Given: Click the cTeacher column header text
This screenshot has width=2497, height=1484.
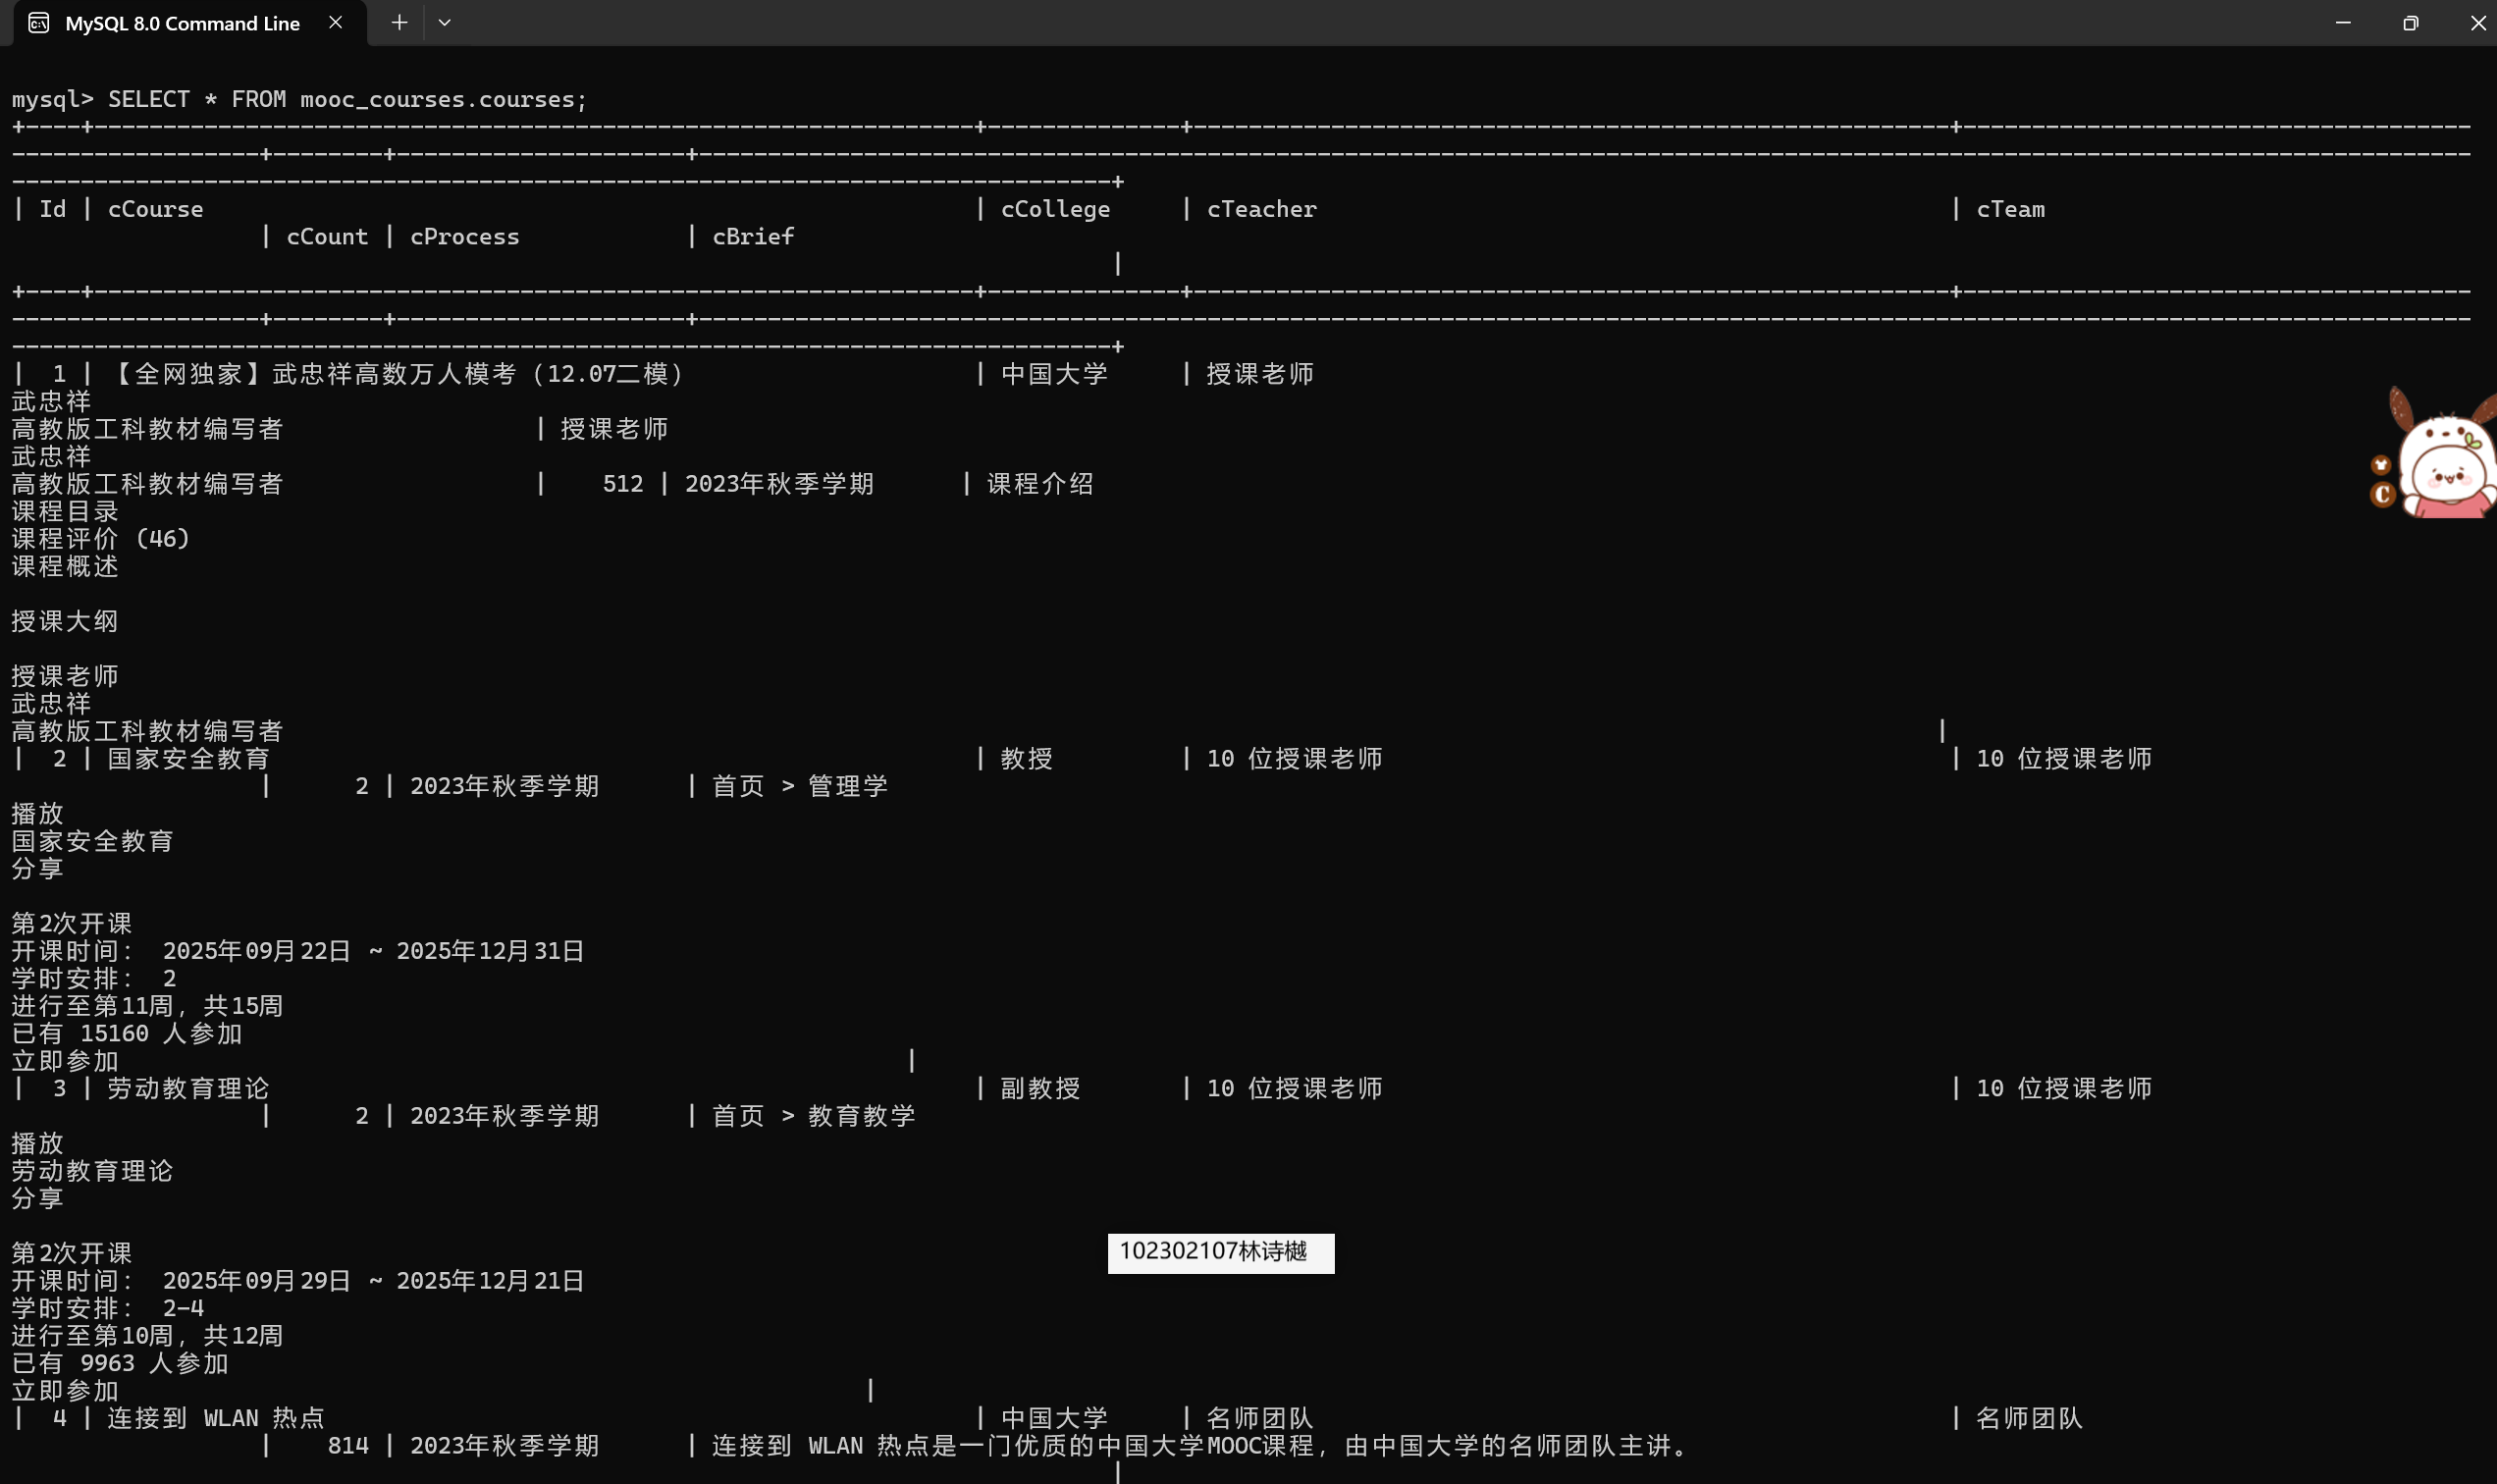Looking at the screenshot, I should (x=1261, y=209).
